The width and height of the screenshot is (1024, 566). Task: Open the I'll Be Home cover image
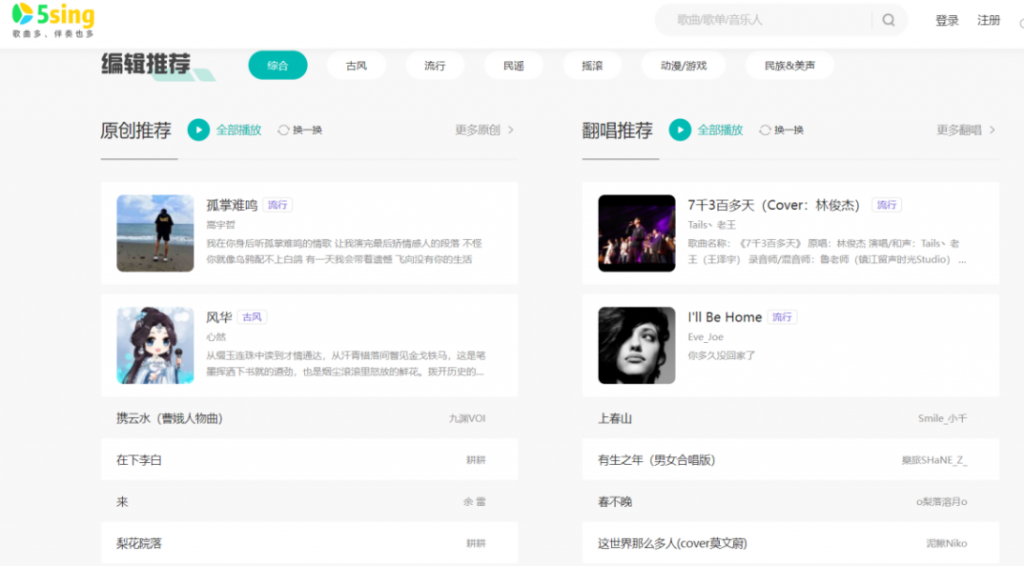(636, 345)
